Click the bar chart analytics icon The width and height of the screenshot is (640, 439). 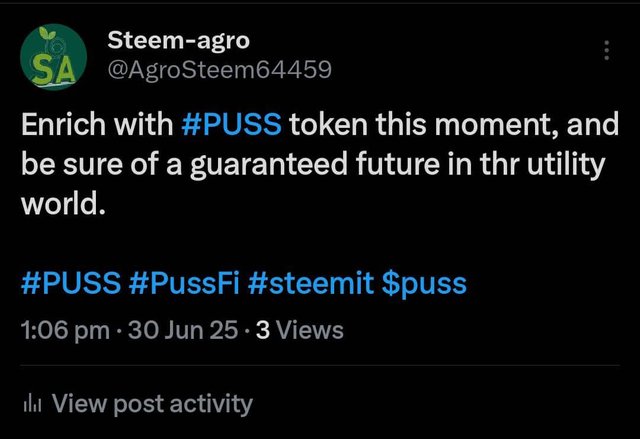click(33, 404)
